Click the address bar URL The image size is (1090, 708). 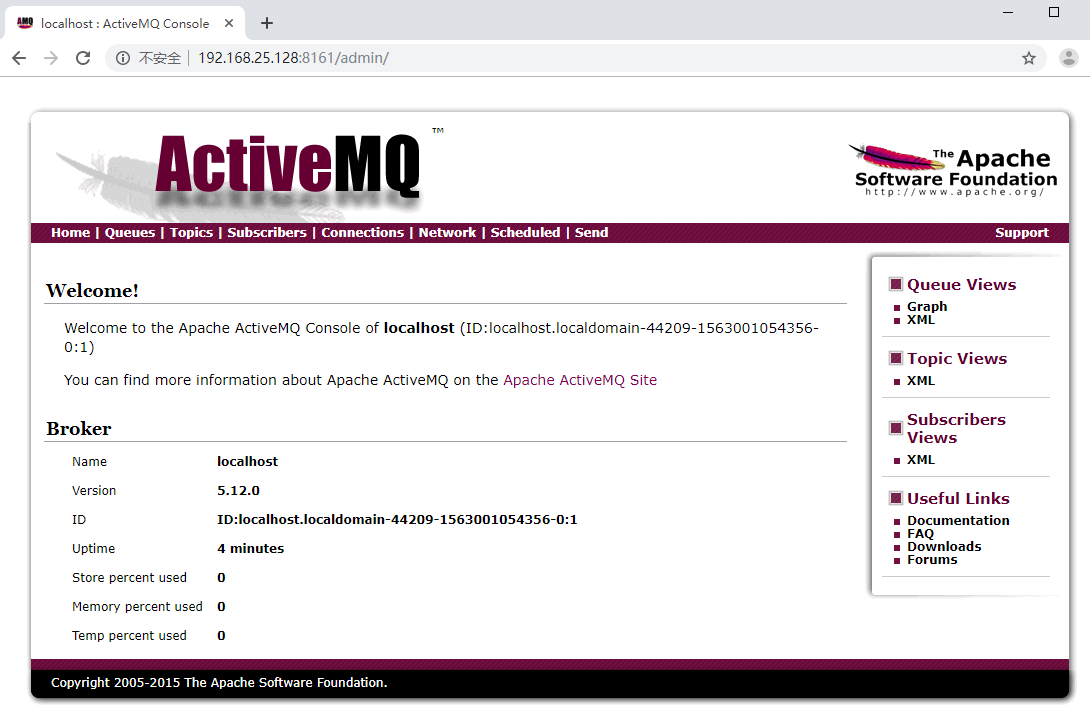tap(293, 58)
